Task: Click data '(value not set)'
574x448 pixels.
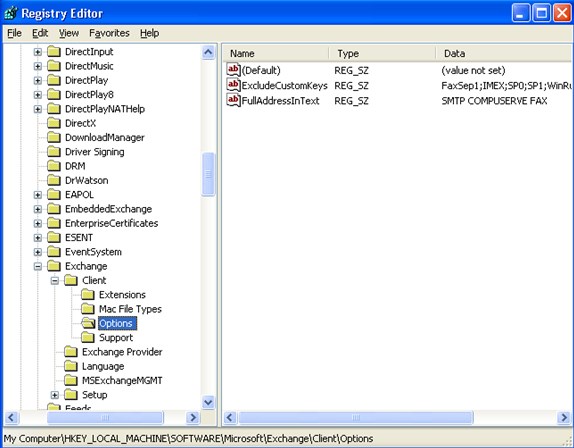Action: click(x=473, y=70)
